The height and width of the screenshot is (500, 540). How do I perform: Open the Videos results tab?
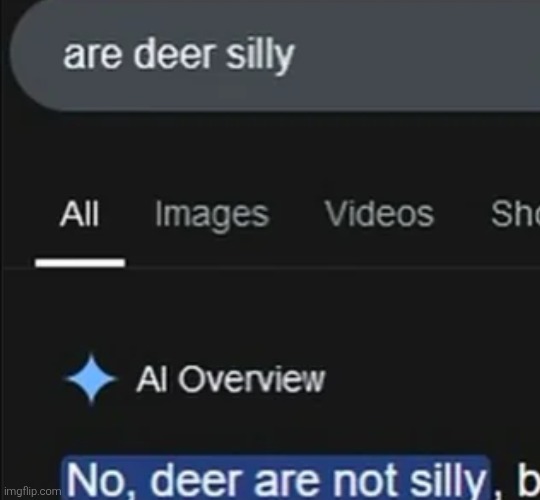point(379,214)
